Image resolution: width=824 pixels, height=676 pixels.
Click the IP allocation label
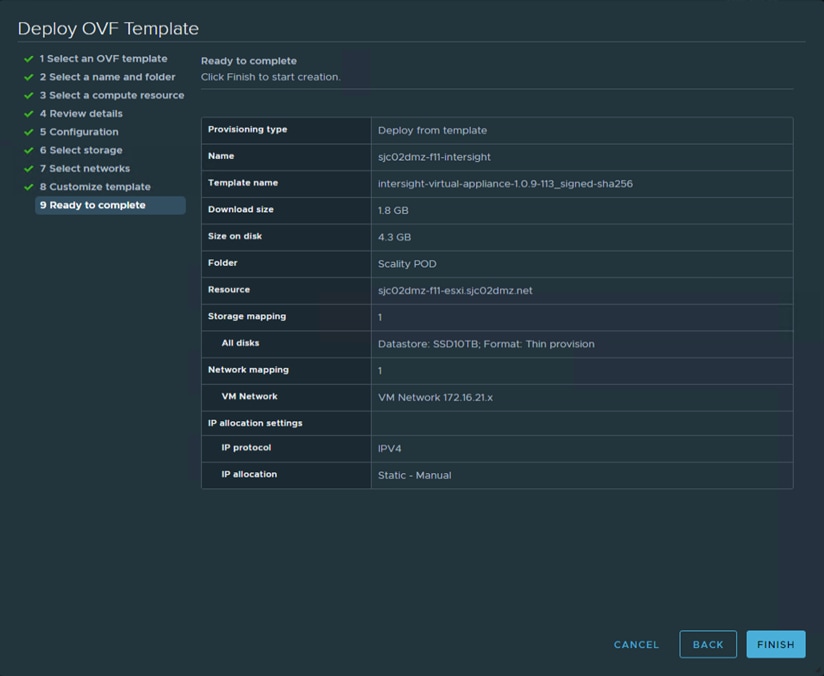[249, 475]
